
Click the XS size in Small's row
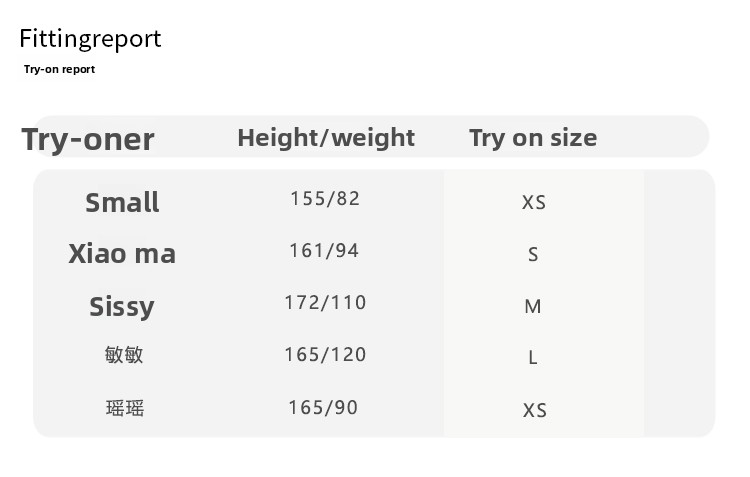534,202
